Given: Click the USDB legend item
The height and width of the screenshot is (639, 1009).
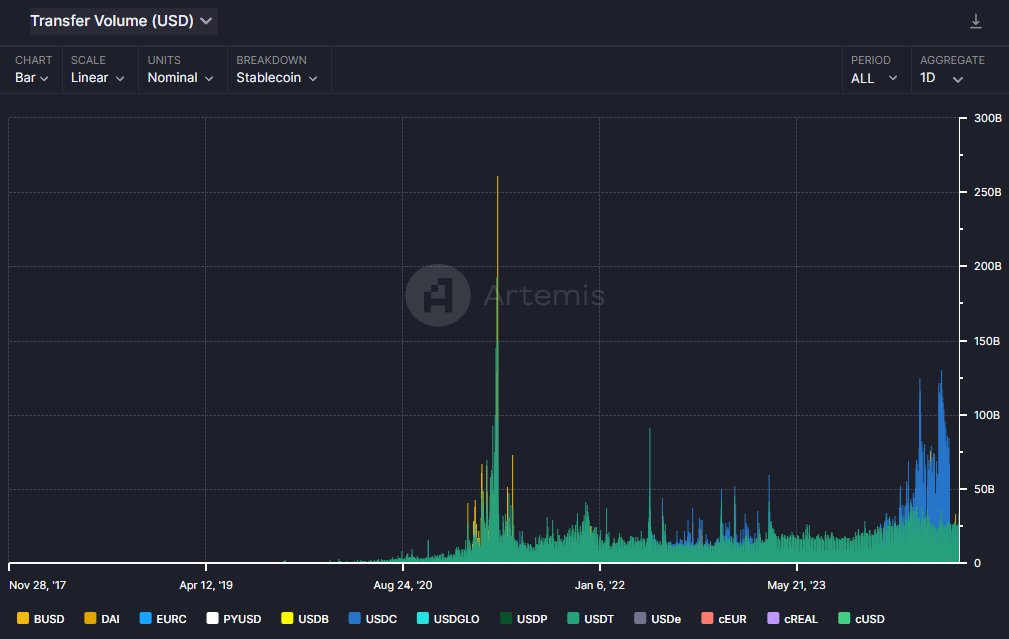Looking at the screenshot, I should pos(305,619).
